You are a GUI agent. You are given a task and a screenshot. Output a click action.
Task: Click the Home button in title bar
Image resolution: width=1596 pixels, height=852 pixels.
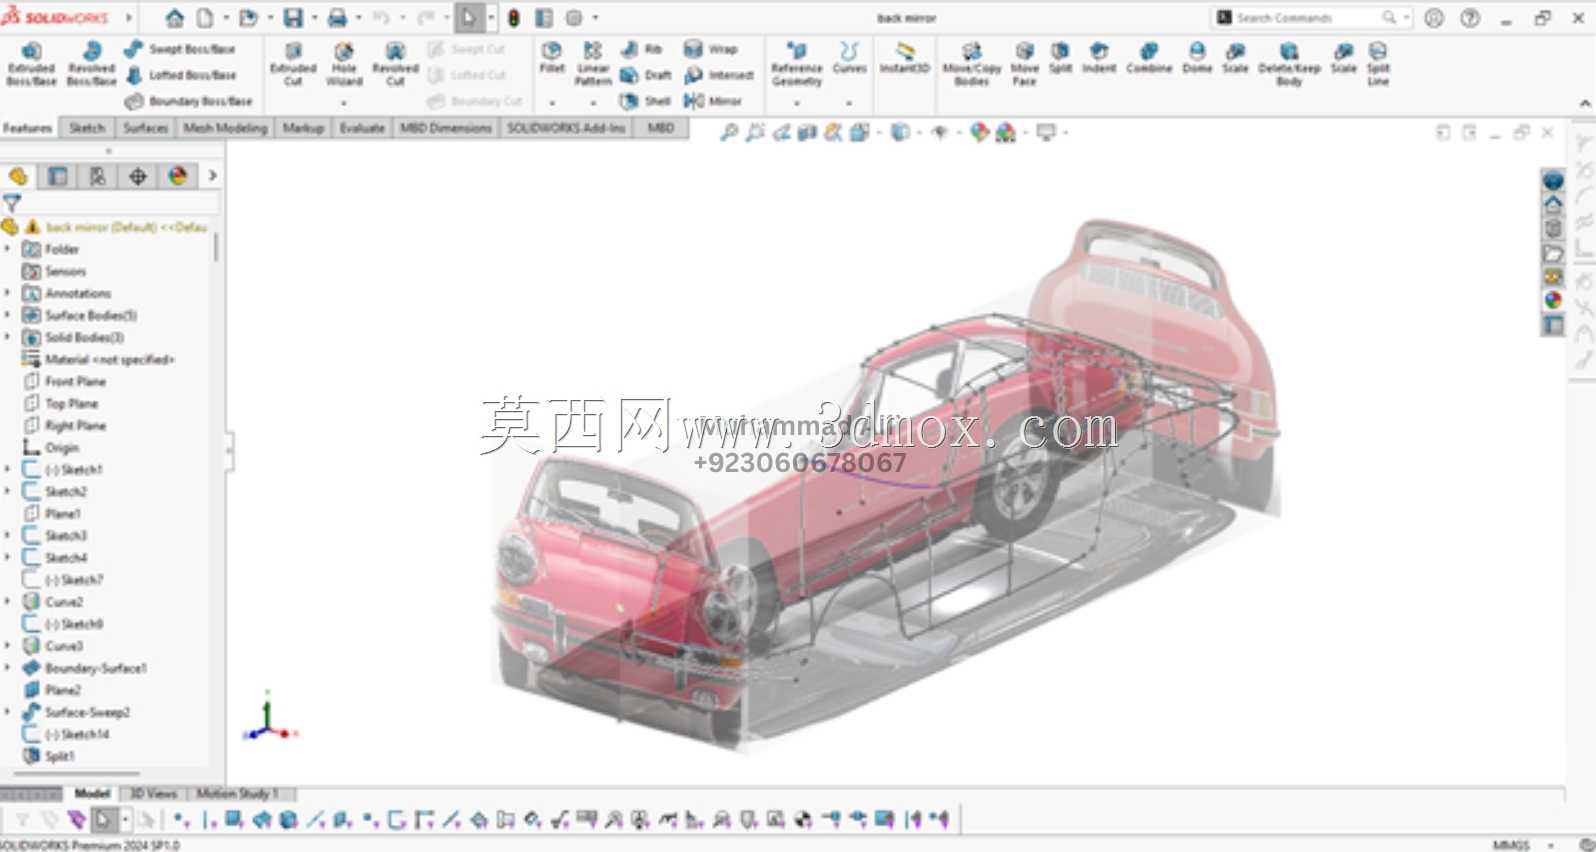pos(174,18)
